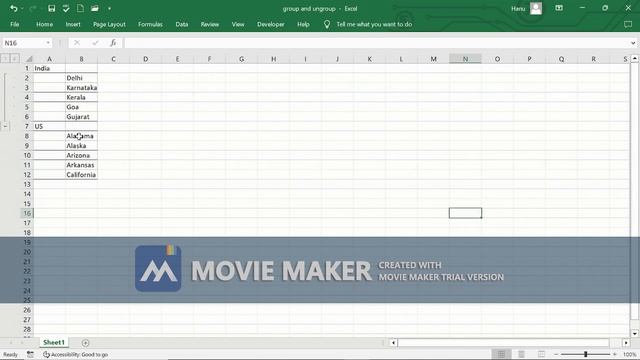Select the cell containing Delhi

pyautogui.click(x=81, y=78)
